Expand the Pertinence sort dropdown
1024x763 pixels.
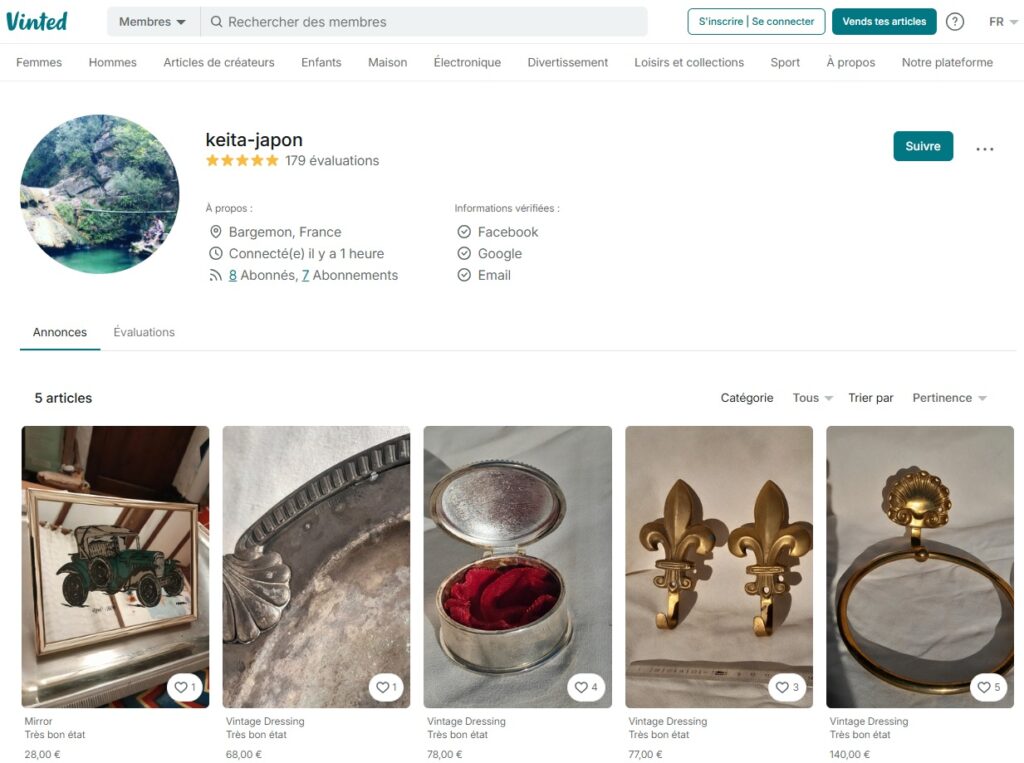pyautogui.click(x=949, y=398)
